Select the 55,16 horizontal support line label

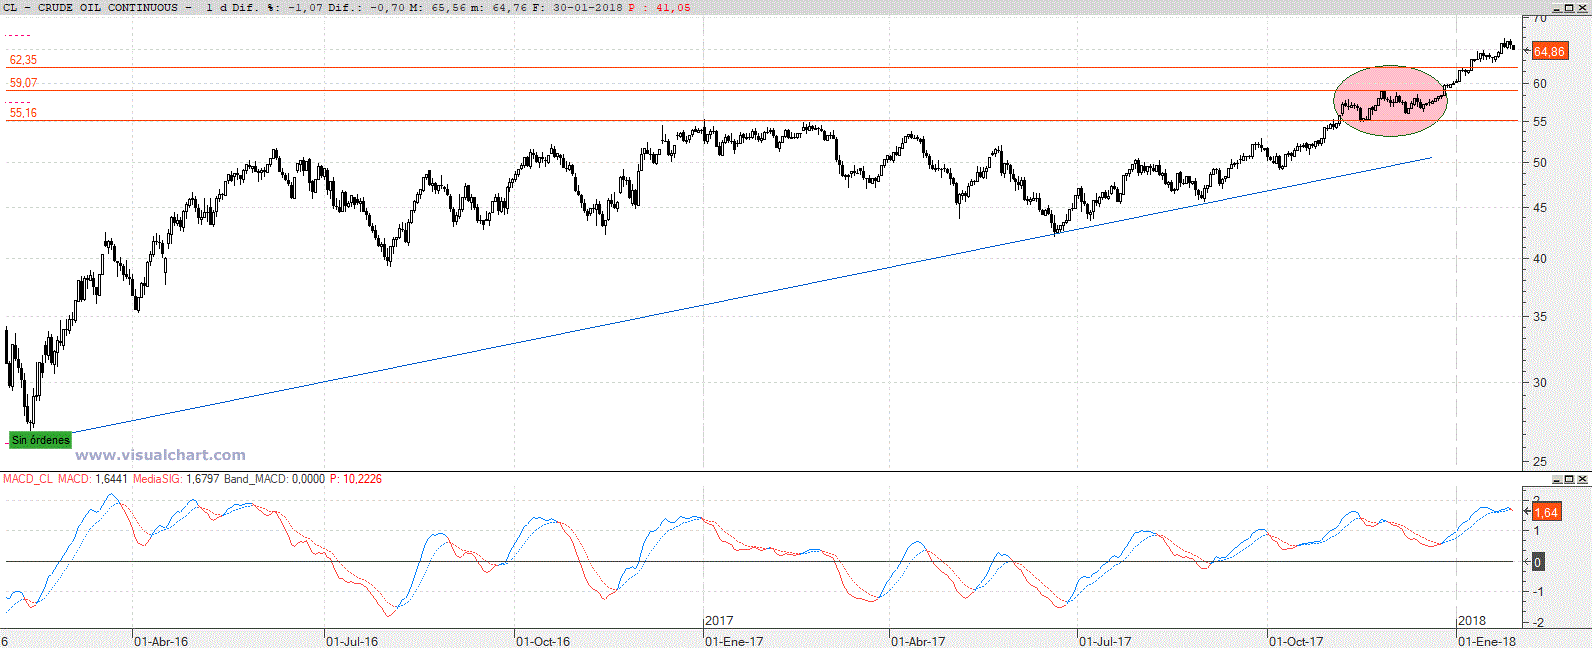click(x=23, y=113)
